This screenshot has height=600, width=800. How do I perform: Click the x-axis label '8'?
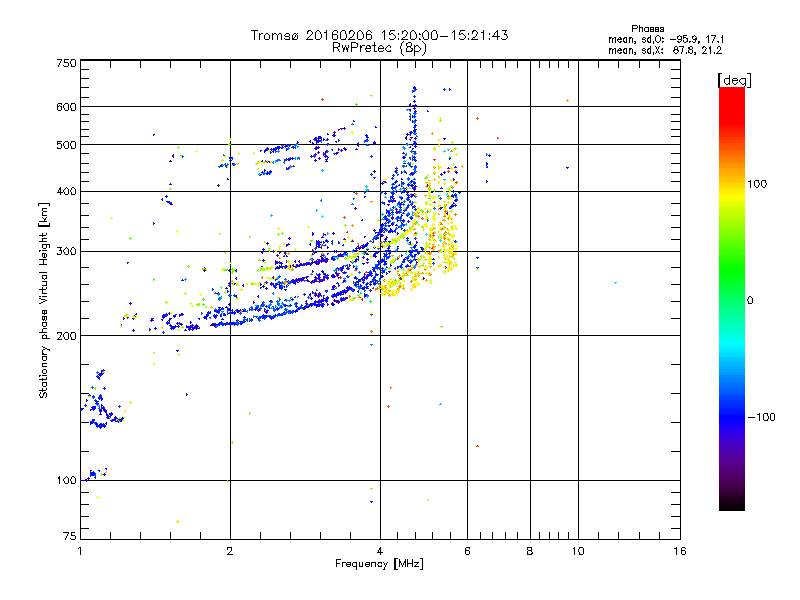click(530, 551)
